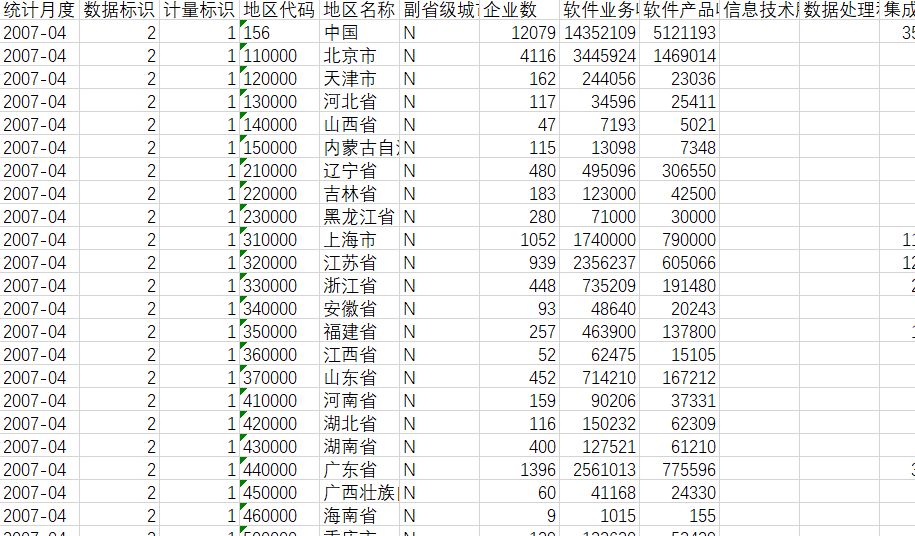Screen dimensions: 915x536
Task: Click the cell containing 安徽省
Action: (359, 309)
